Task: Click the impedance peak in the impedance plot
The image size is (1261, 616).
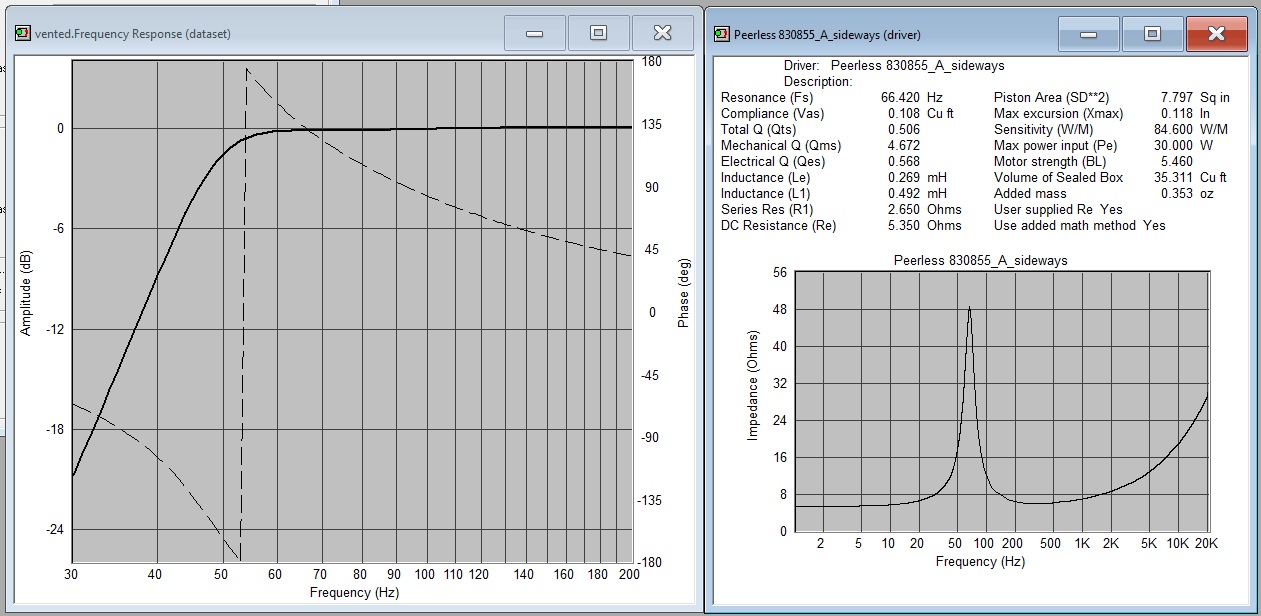Action: pos(969,309)
